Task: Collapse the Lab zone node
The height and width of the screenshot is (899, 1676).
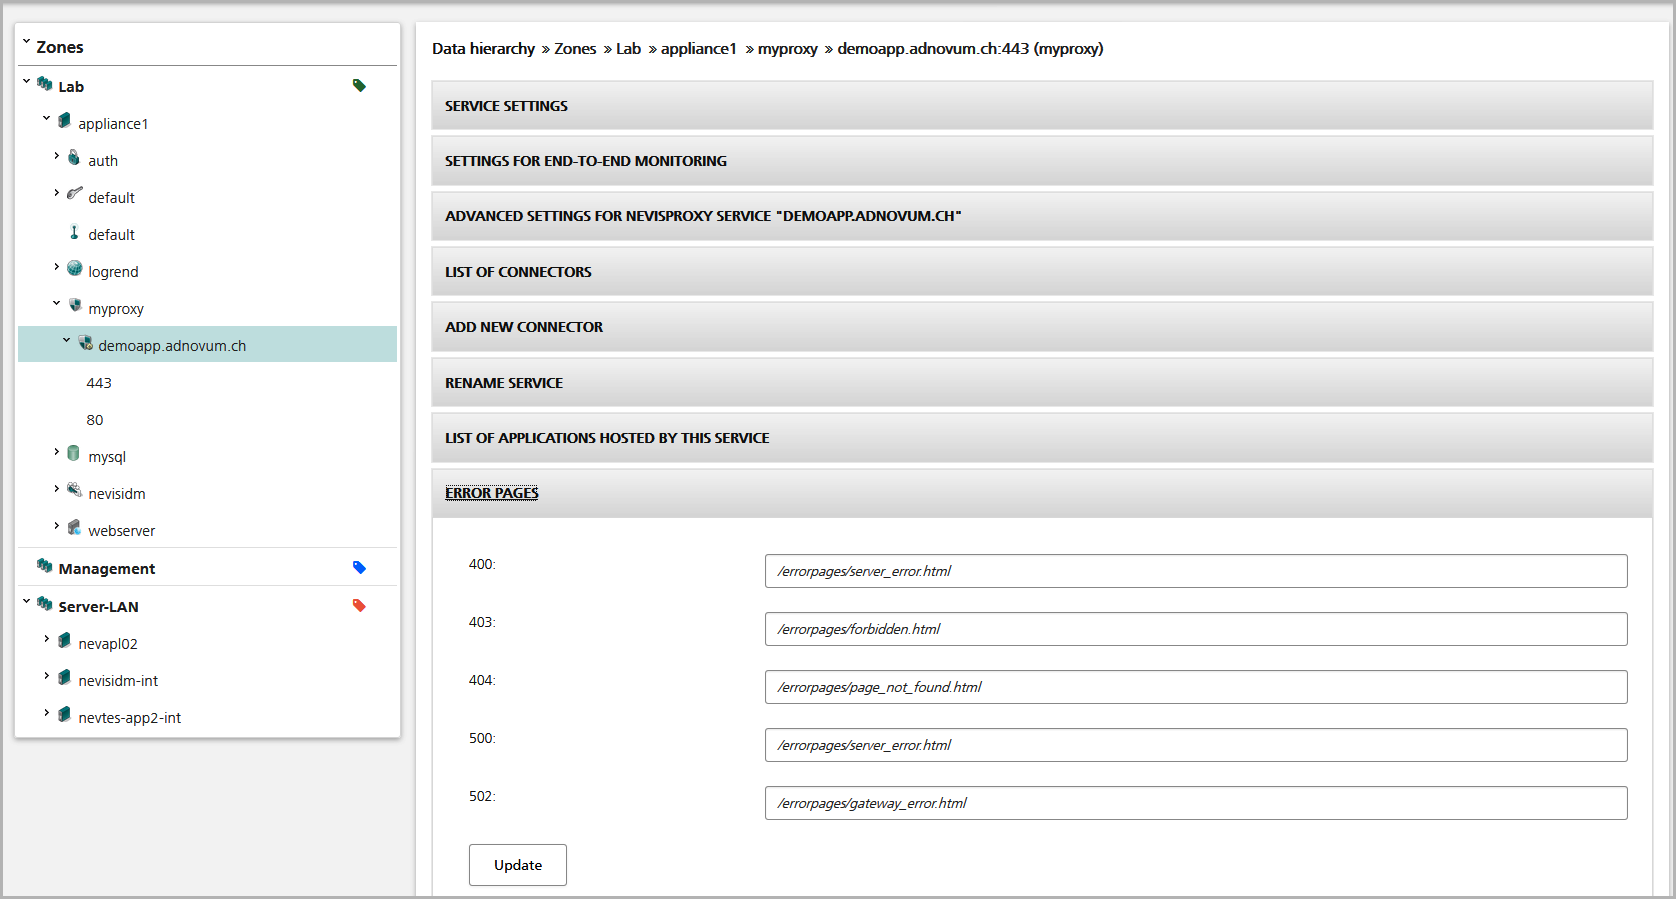Action: [27, 81]
